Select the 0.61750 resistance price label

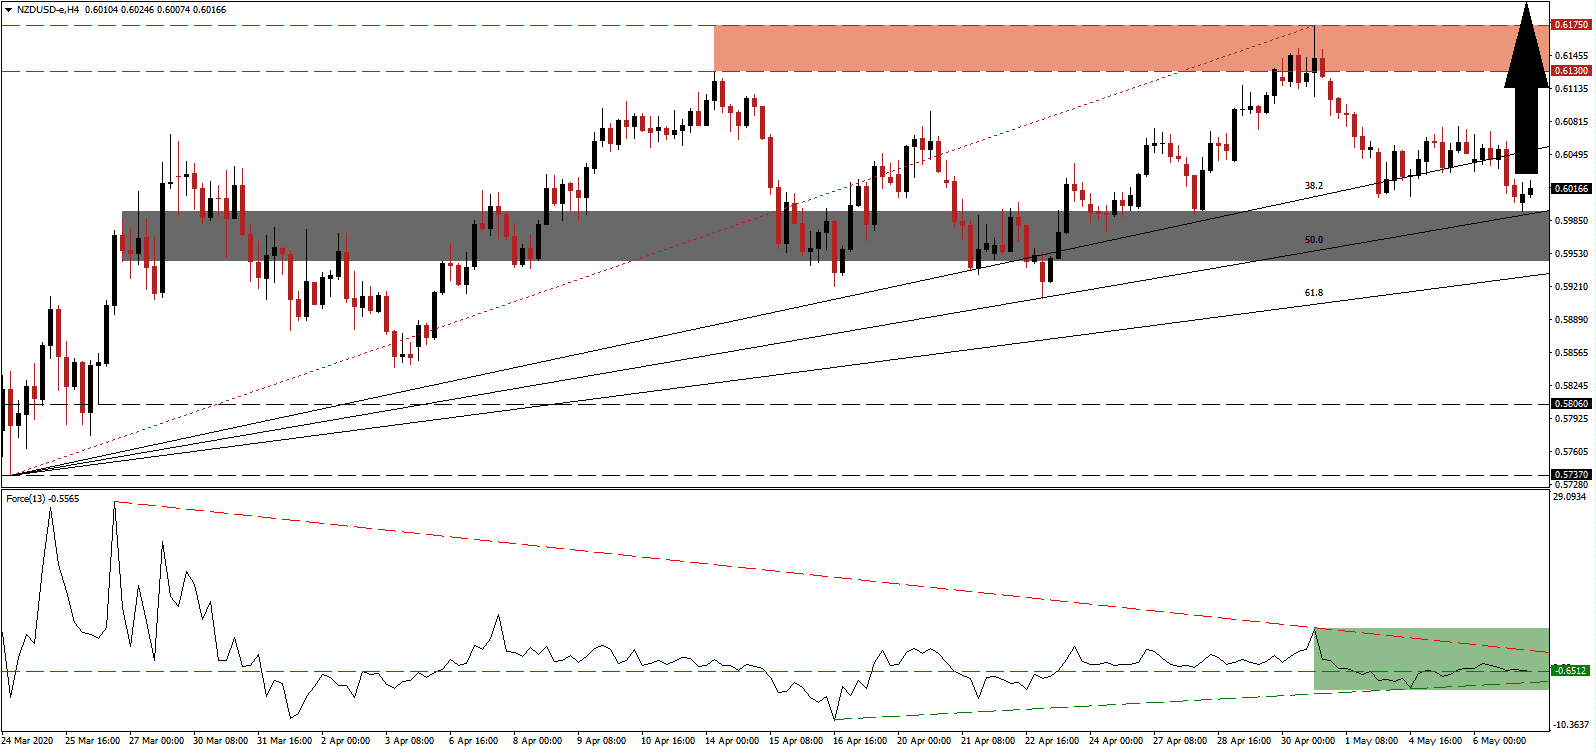pos(1570,24)
